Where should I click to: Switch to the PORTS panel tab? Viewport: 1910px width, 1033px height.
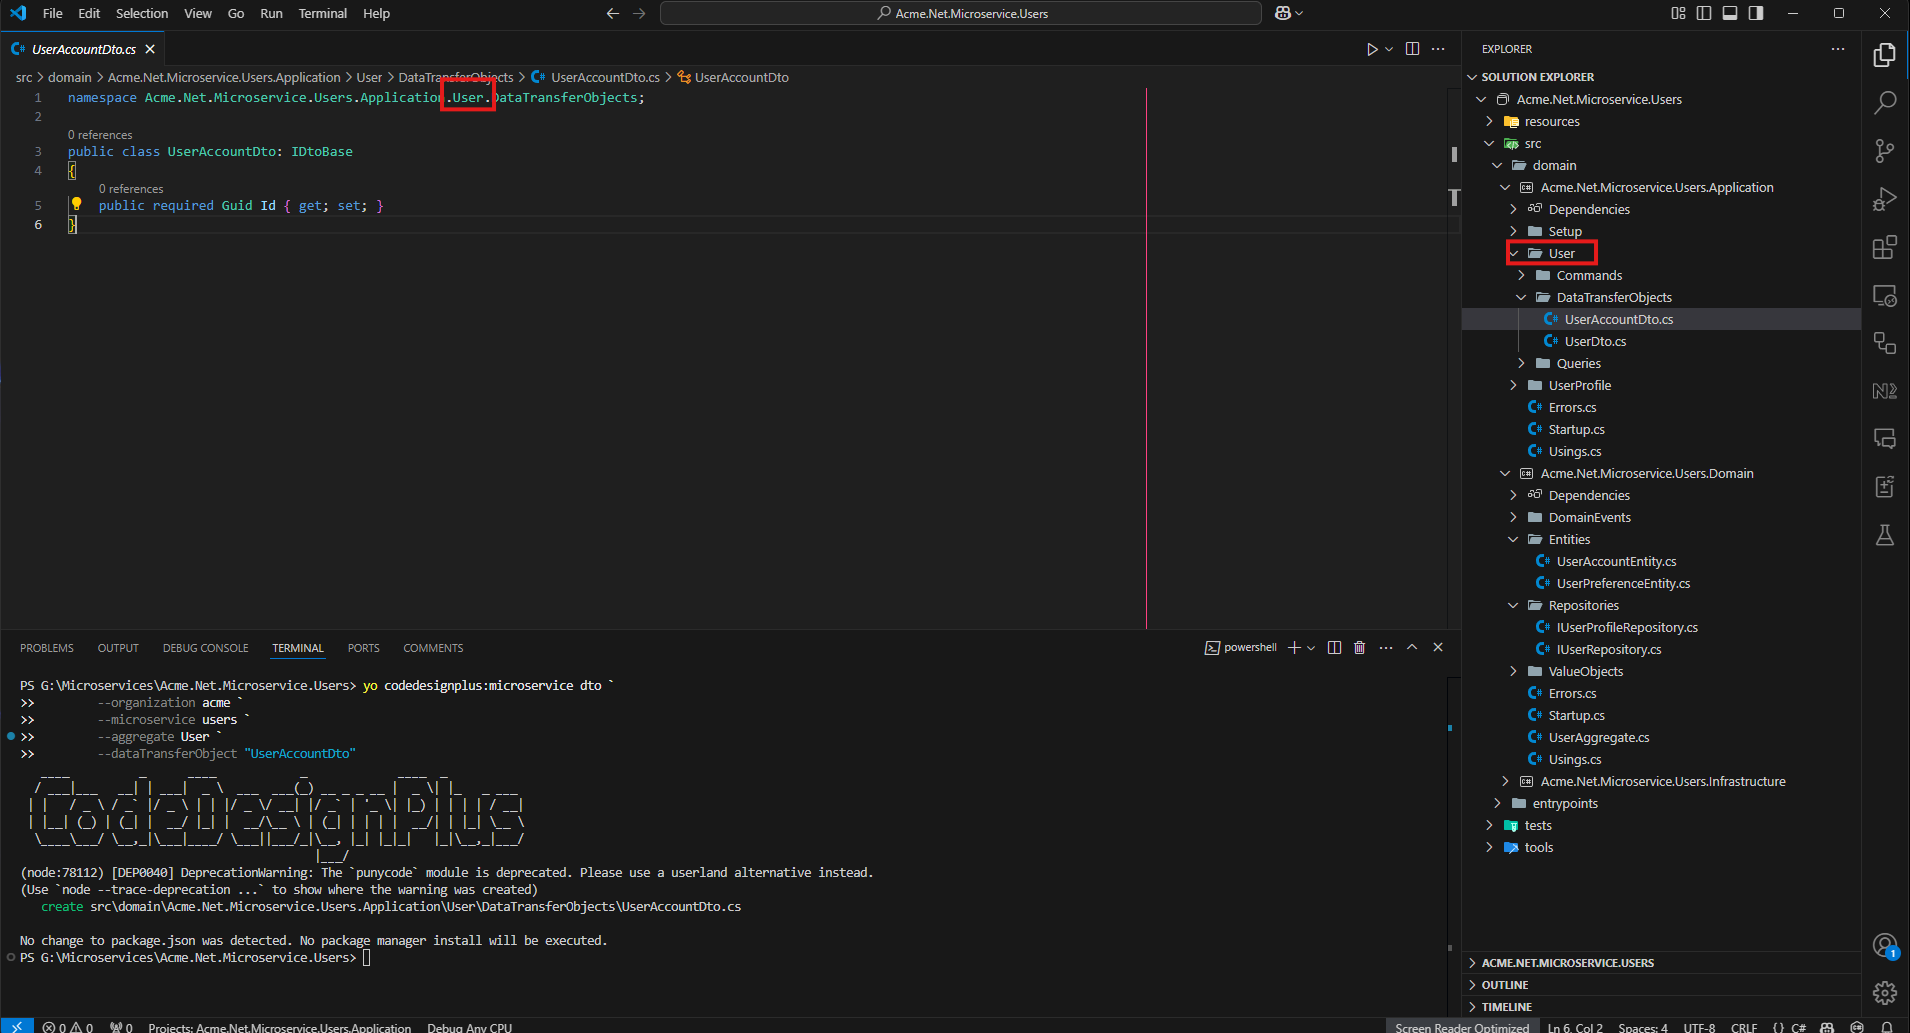pyautogui.click(x=363, y=648)
